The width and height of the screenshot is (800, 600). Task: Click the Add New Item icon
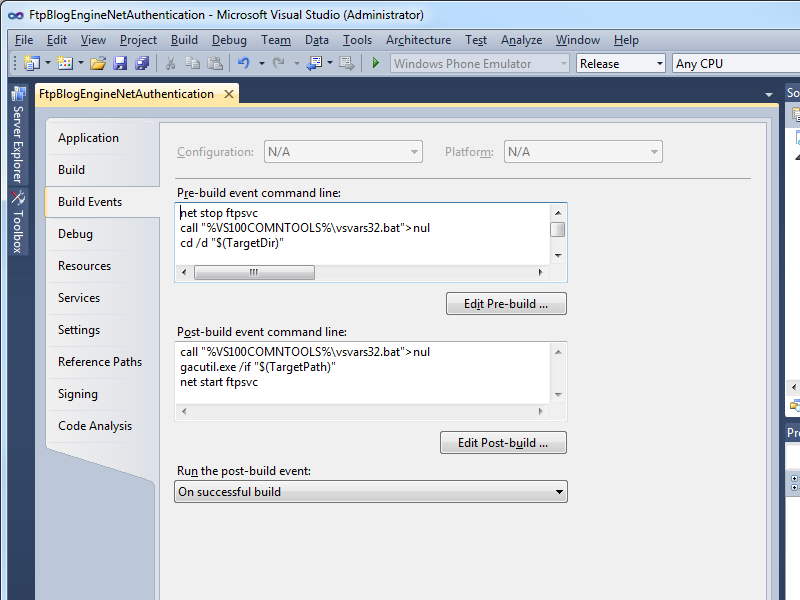65,63
